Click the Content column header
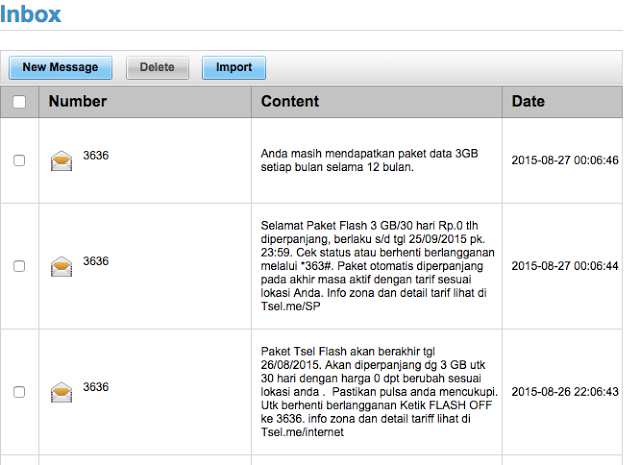This screenshot has height=465, width=640. (x=290, y=101)
